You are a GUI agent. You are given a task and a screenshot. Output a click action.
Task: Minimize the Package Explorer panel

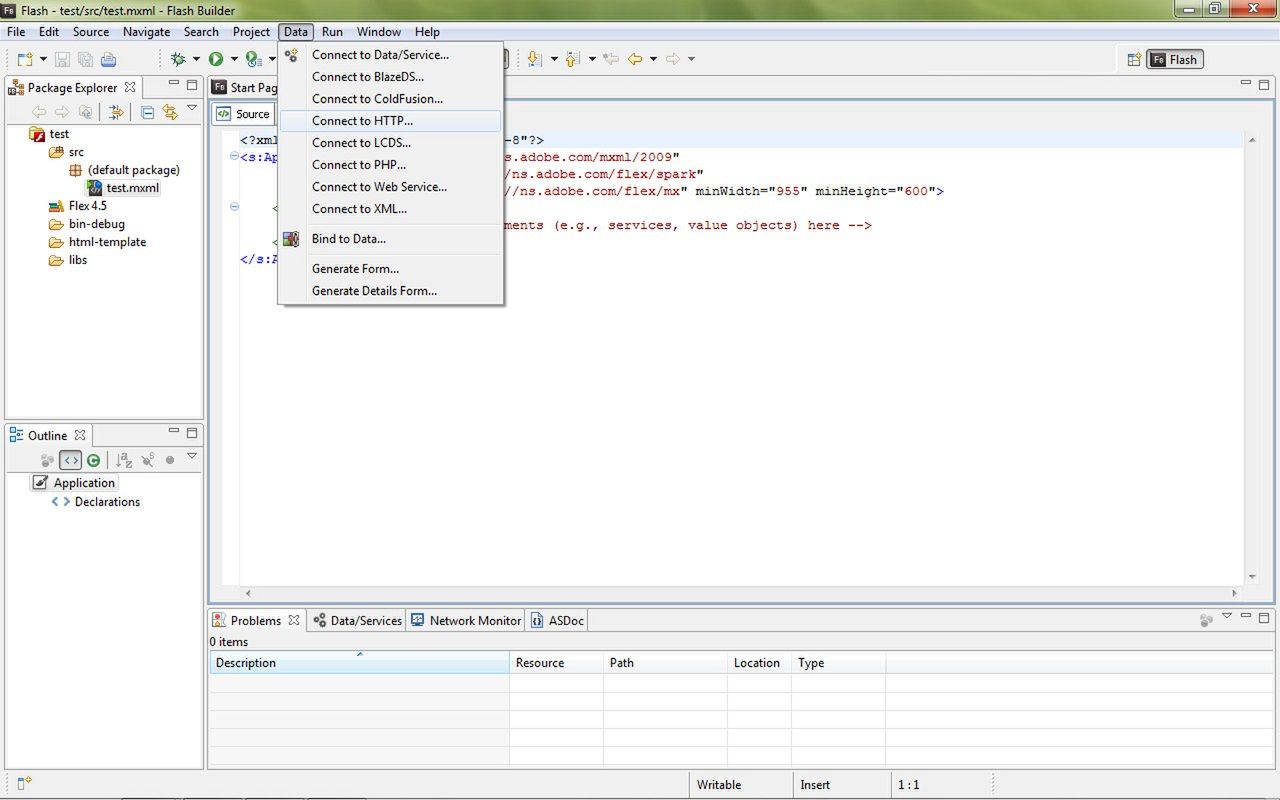tap(174, 84)
